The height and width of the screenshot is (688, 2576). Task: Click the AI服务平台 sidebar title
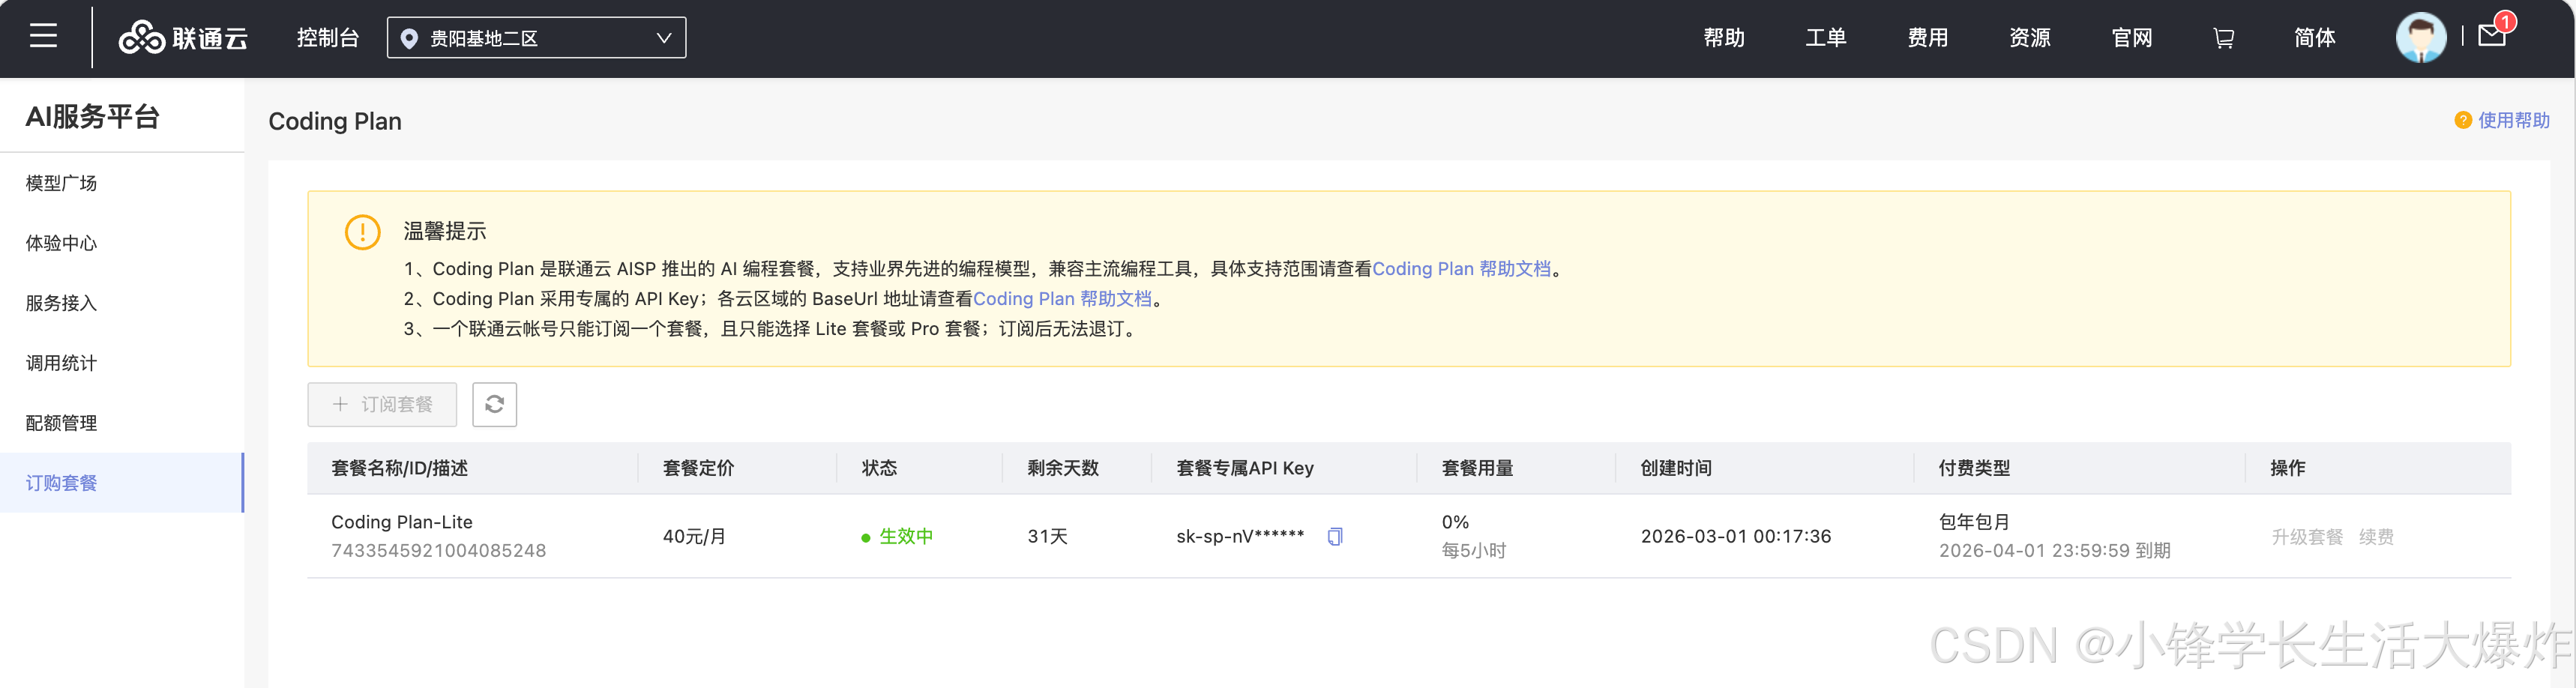[x=92, y=117]
